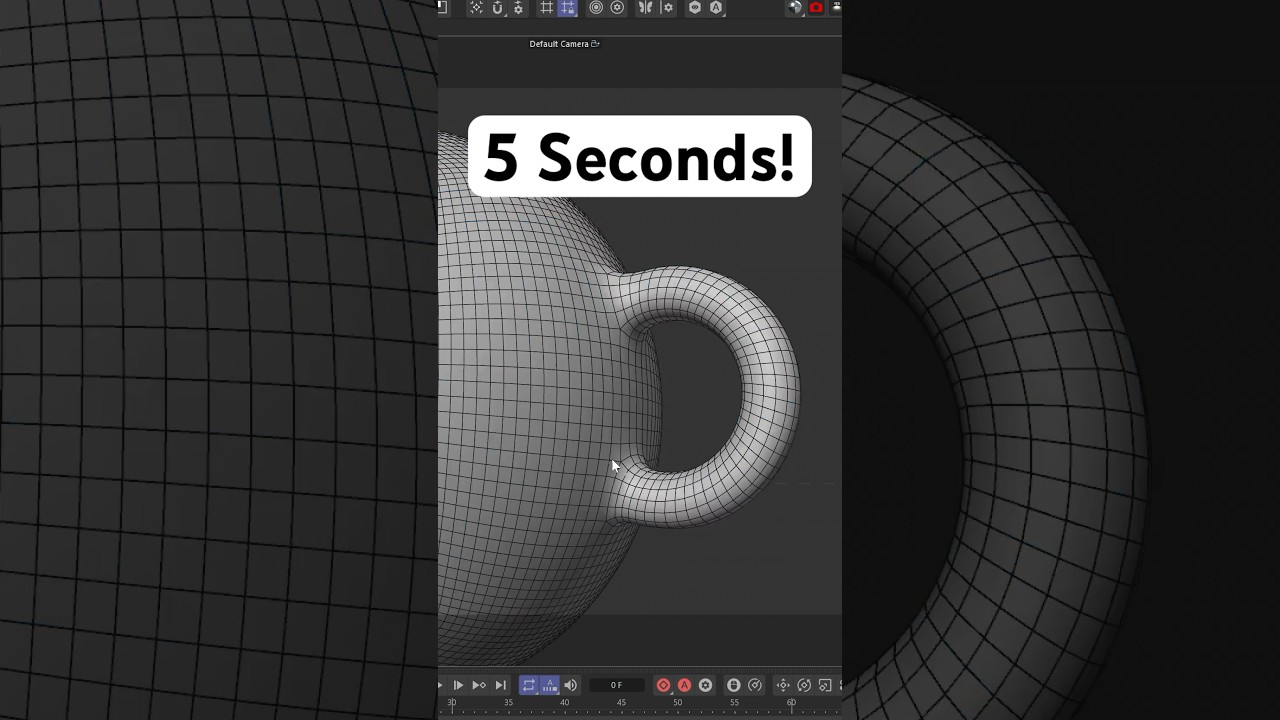Click the grid workplane icon
The height and width of the screenshot is (720, 1280).
547,8
